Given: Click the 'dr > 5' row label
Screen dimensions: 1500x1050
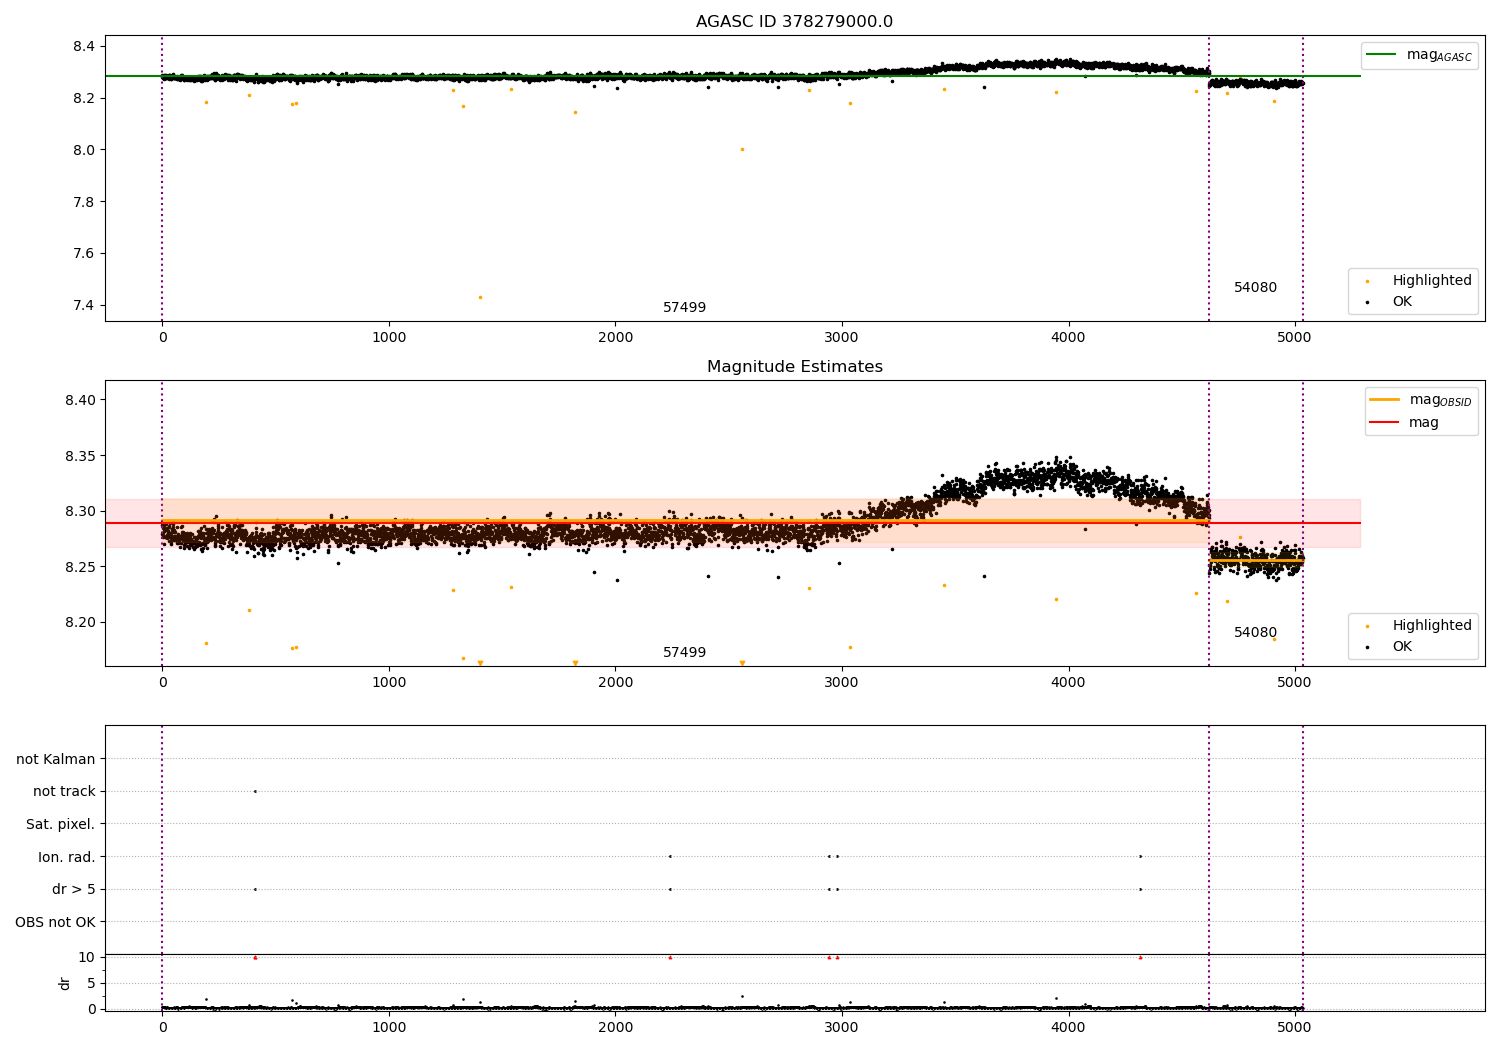Looking at the screenshot, I should coord(74,889).
